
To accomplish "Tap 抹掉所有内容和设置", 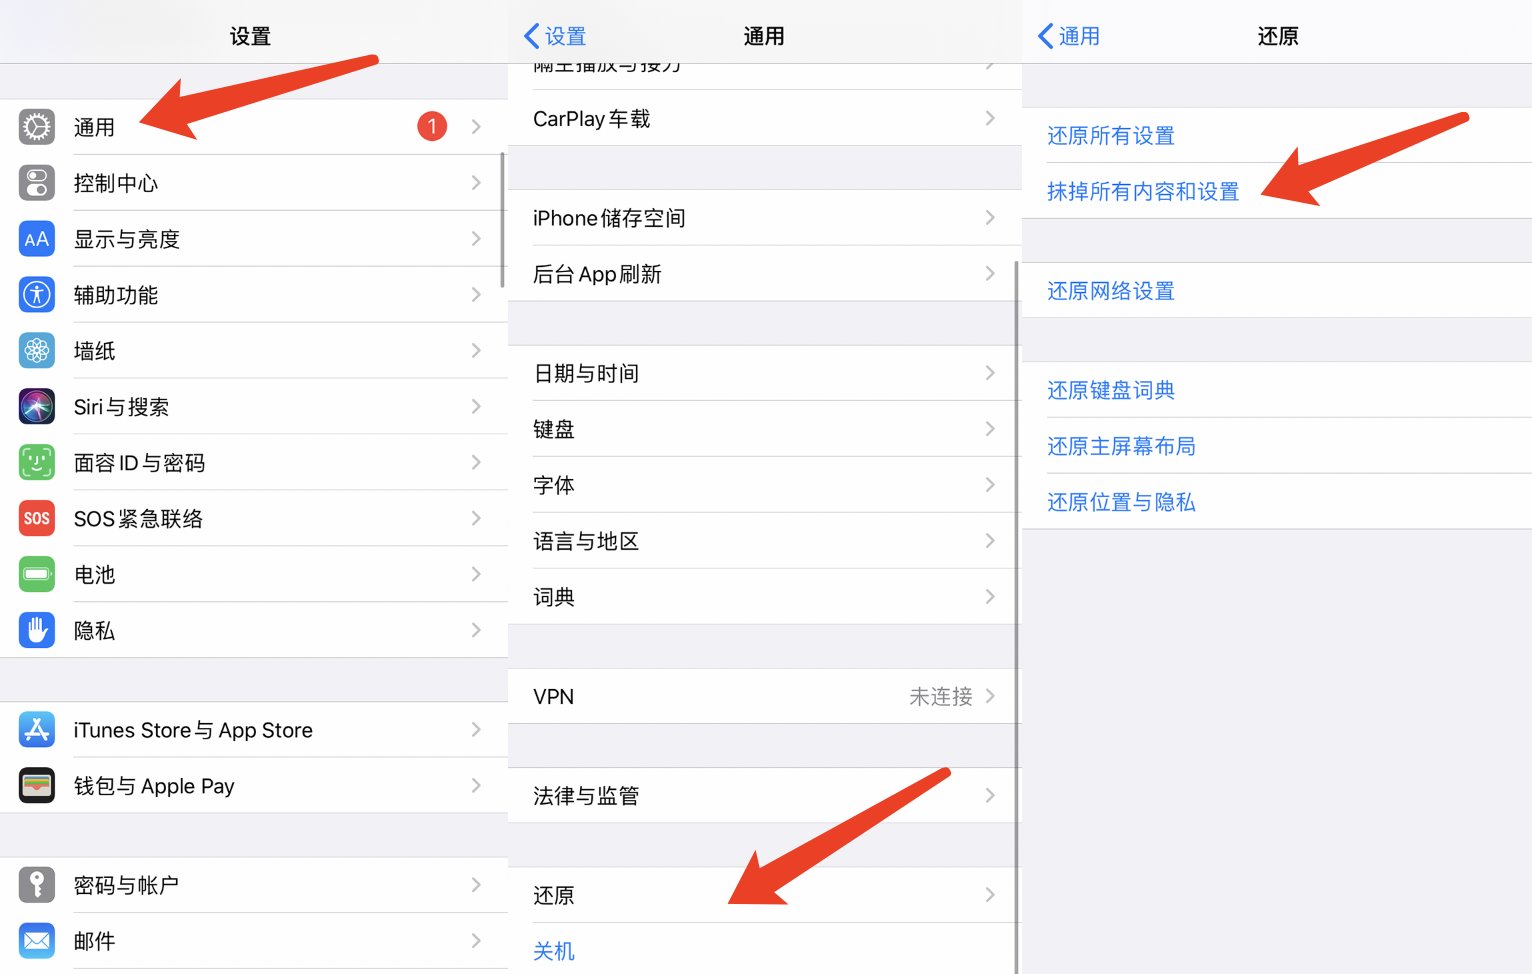I will point(1143,191).
